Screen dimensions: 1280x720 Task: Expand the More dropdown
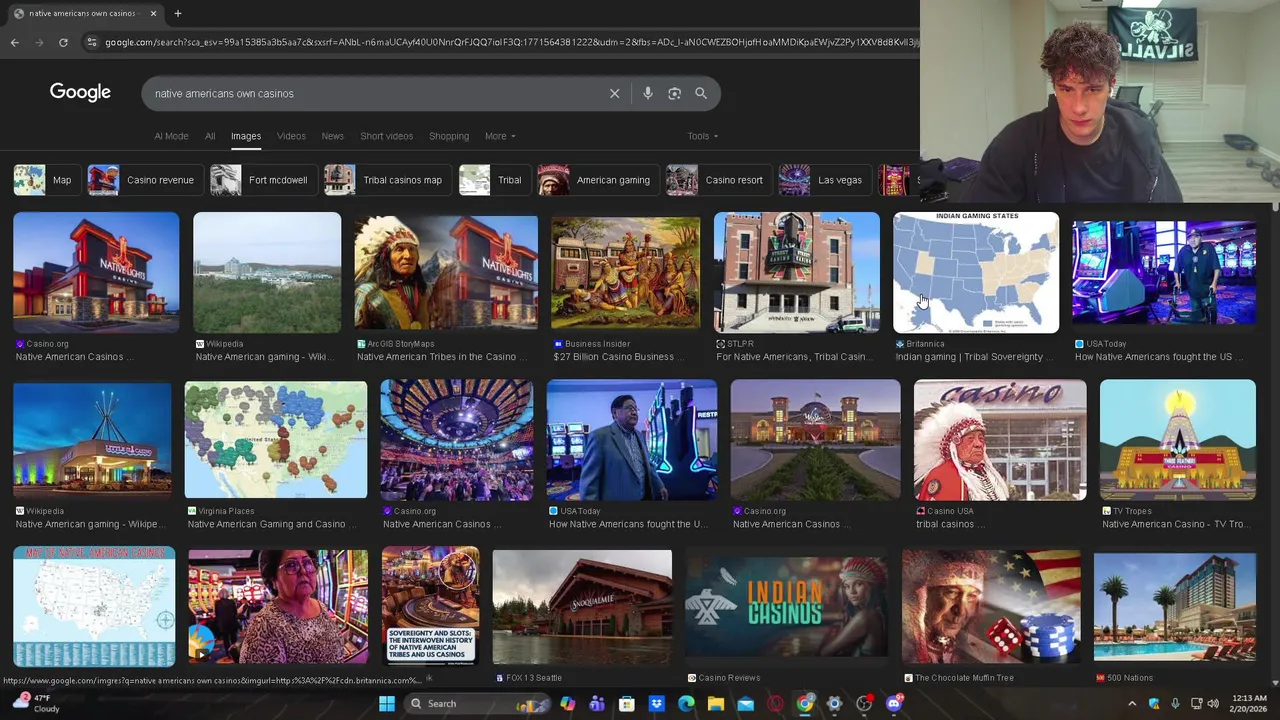(x=500, y=136)
